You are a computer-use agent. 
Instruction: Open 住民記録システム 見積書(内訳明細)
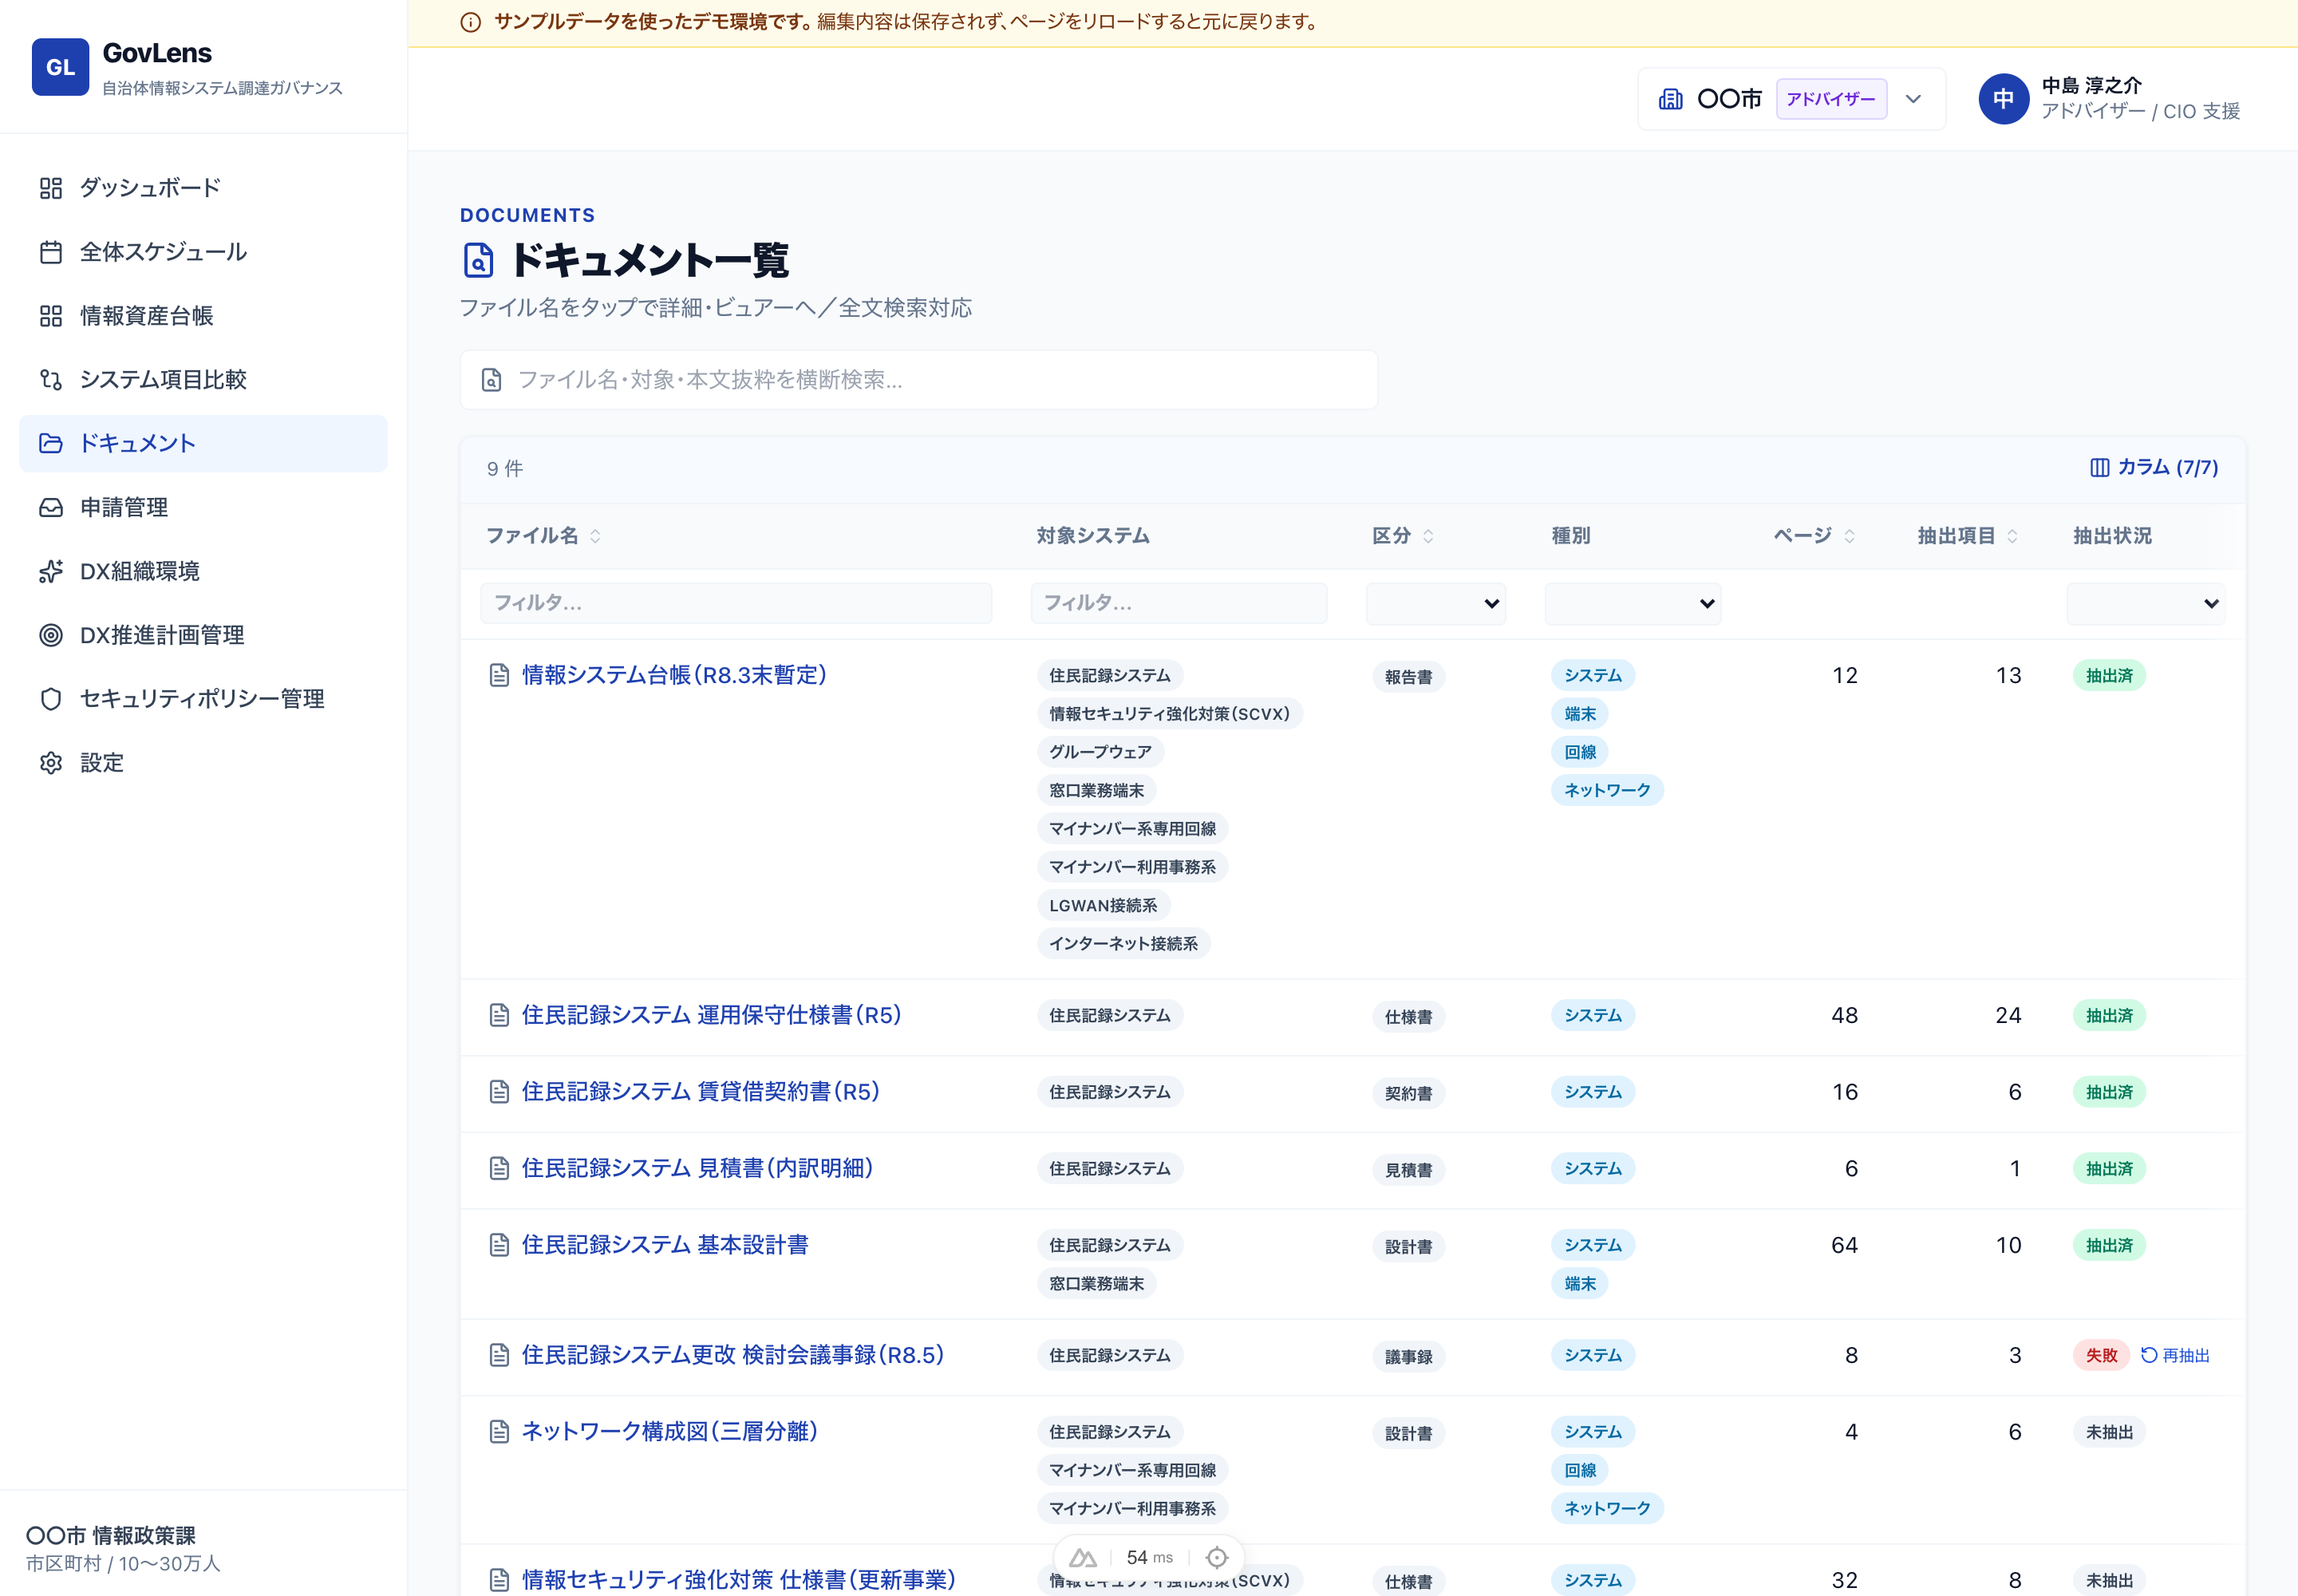pyautogui.click(x=698, y=1168)
